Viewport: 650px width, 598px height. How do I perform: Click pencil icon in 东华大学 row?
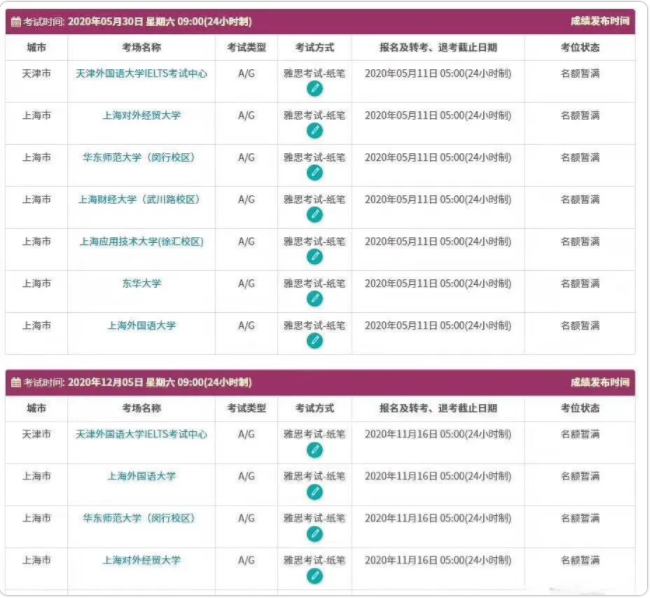click(315, 299)
